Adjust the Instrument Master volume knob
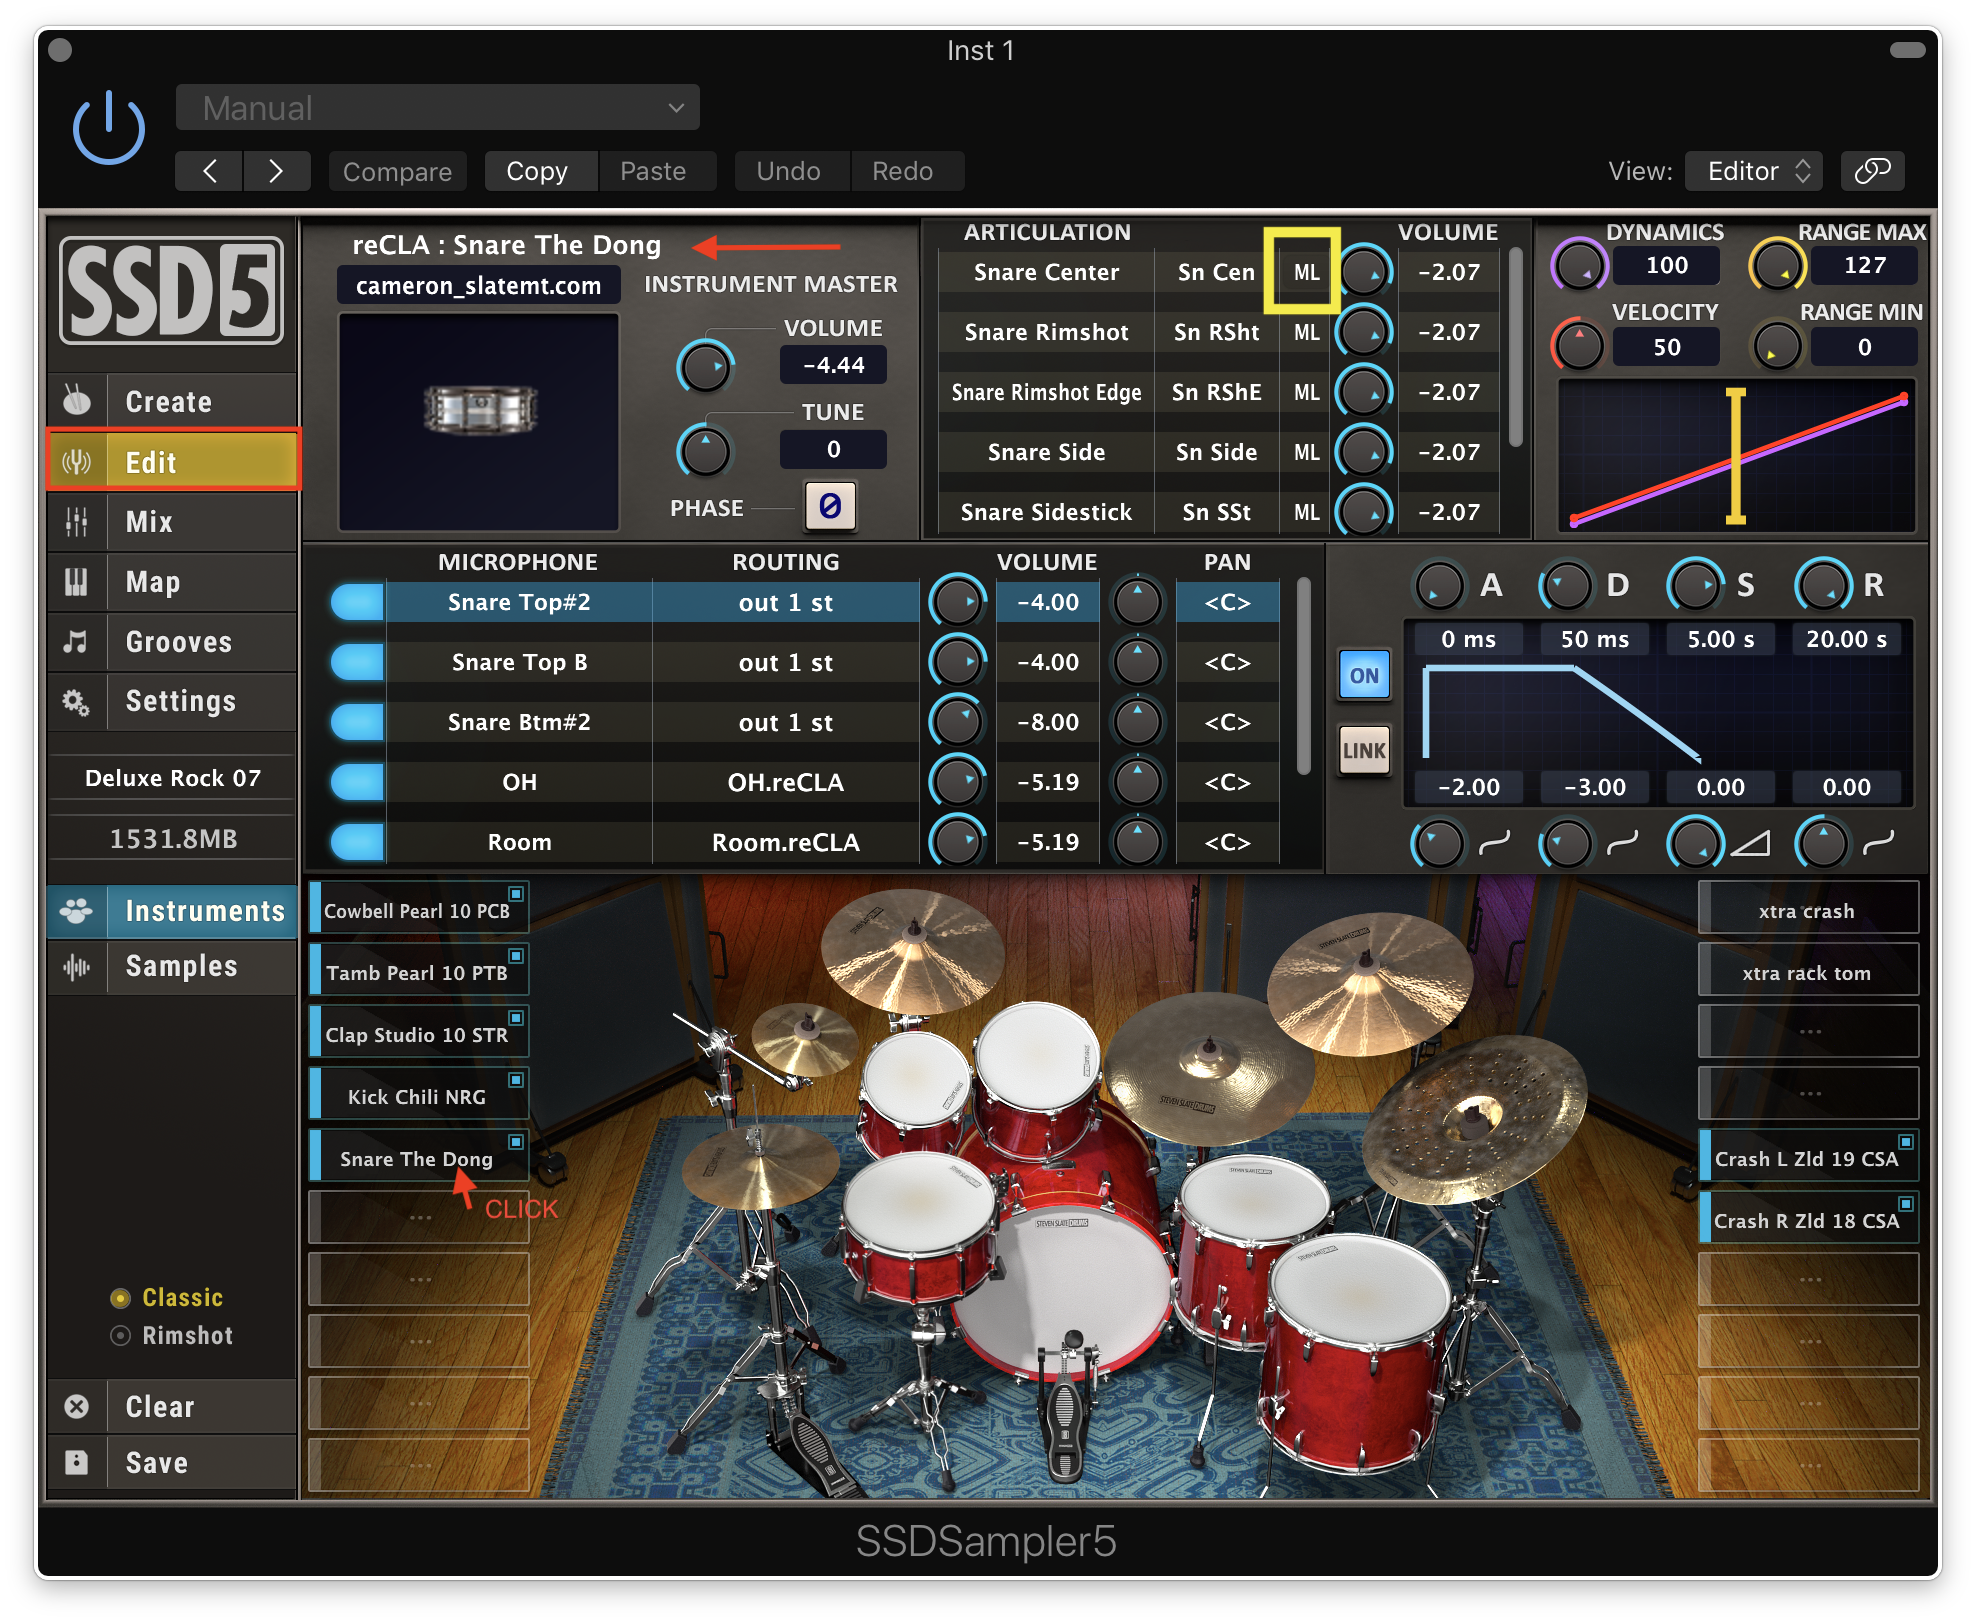Screen dimensions: 1976x1622 tap(705, 366)
